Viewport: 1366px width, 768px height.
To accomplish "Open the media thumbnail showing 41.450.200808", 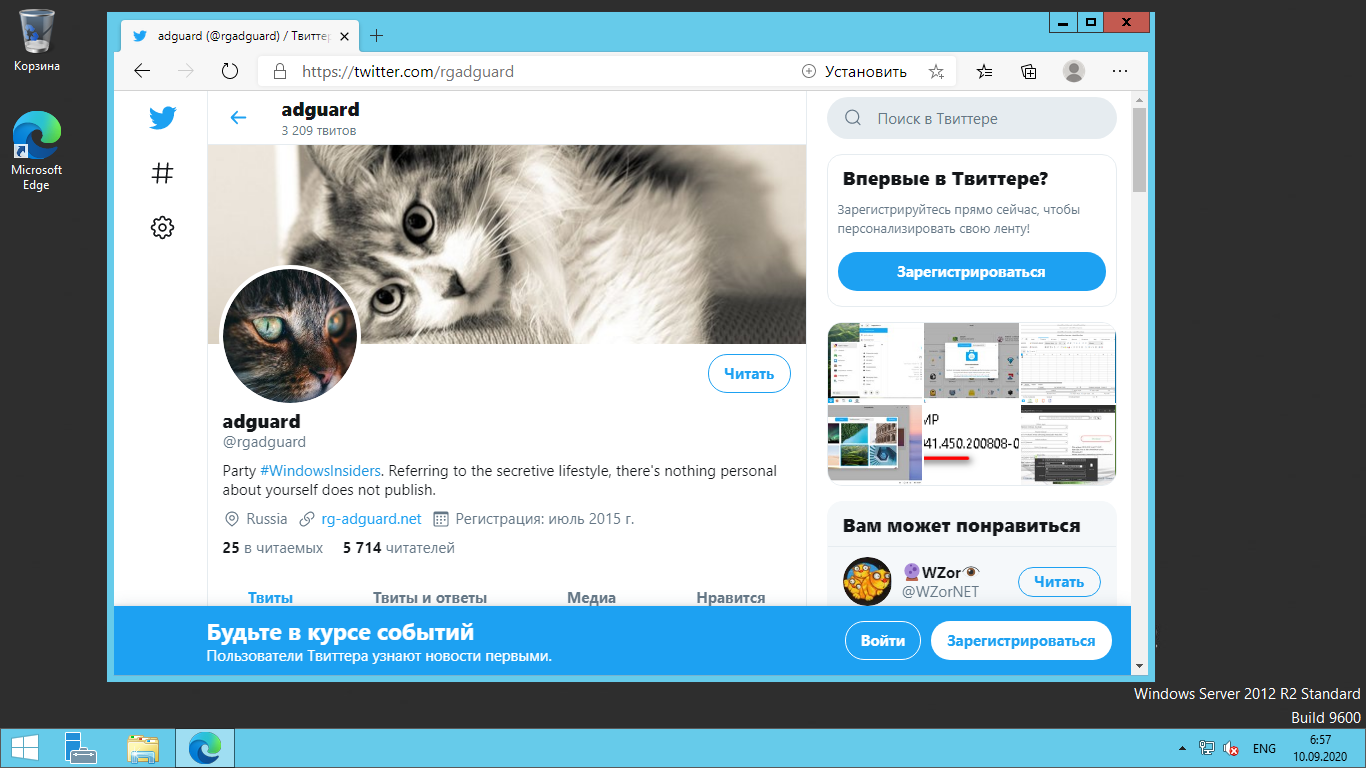I will click(x=970, y=444).
